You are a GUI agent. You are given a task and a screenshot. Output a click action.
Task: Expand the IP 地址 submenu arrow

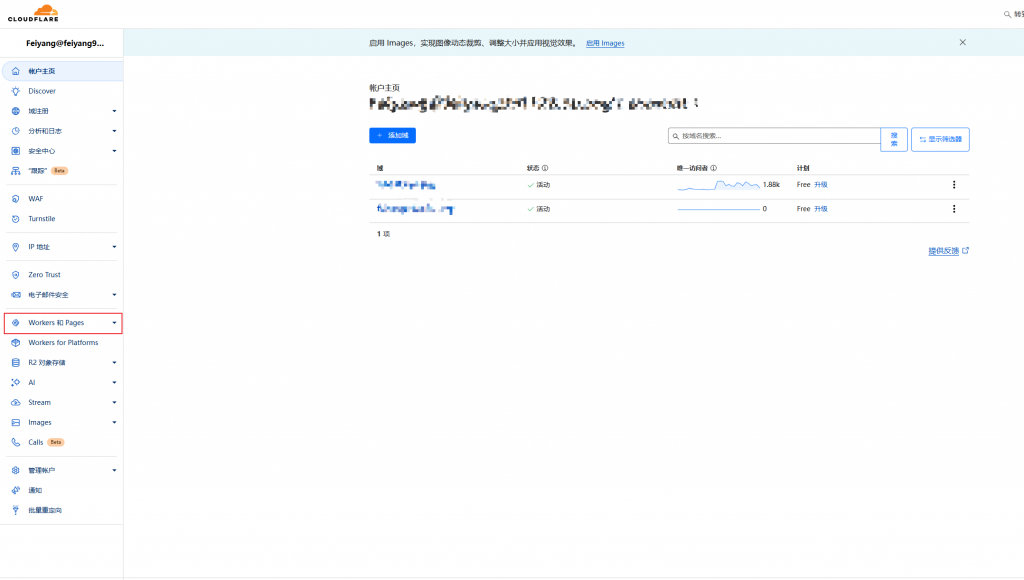[114, 247]
